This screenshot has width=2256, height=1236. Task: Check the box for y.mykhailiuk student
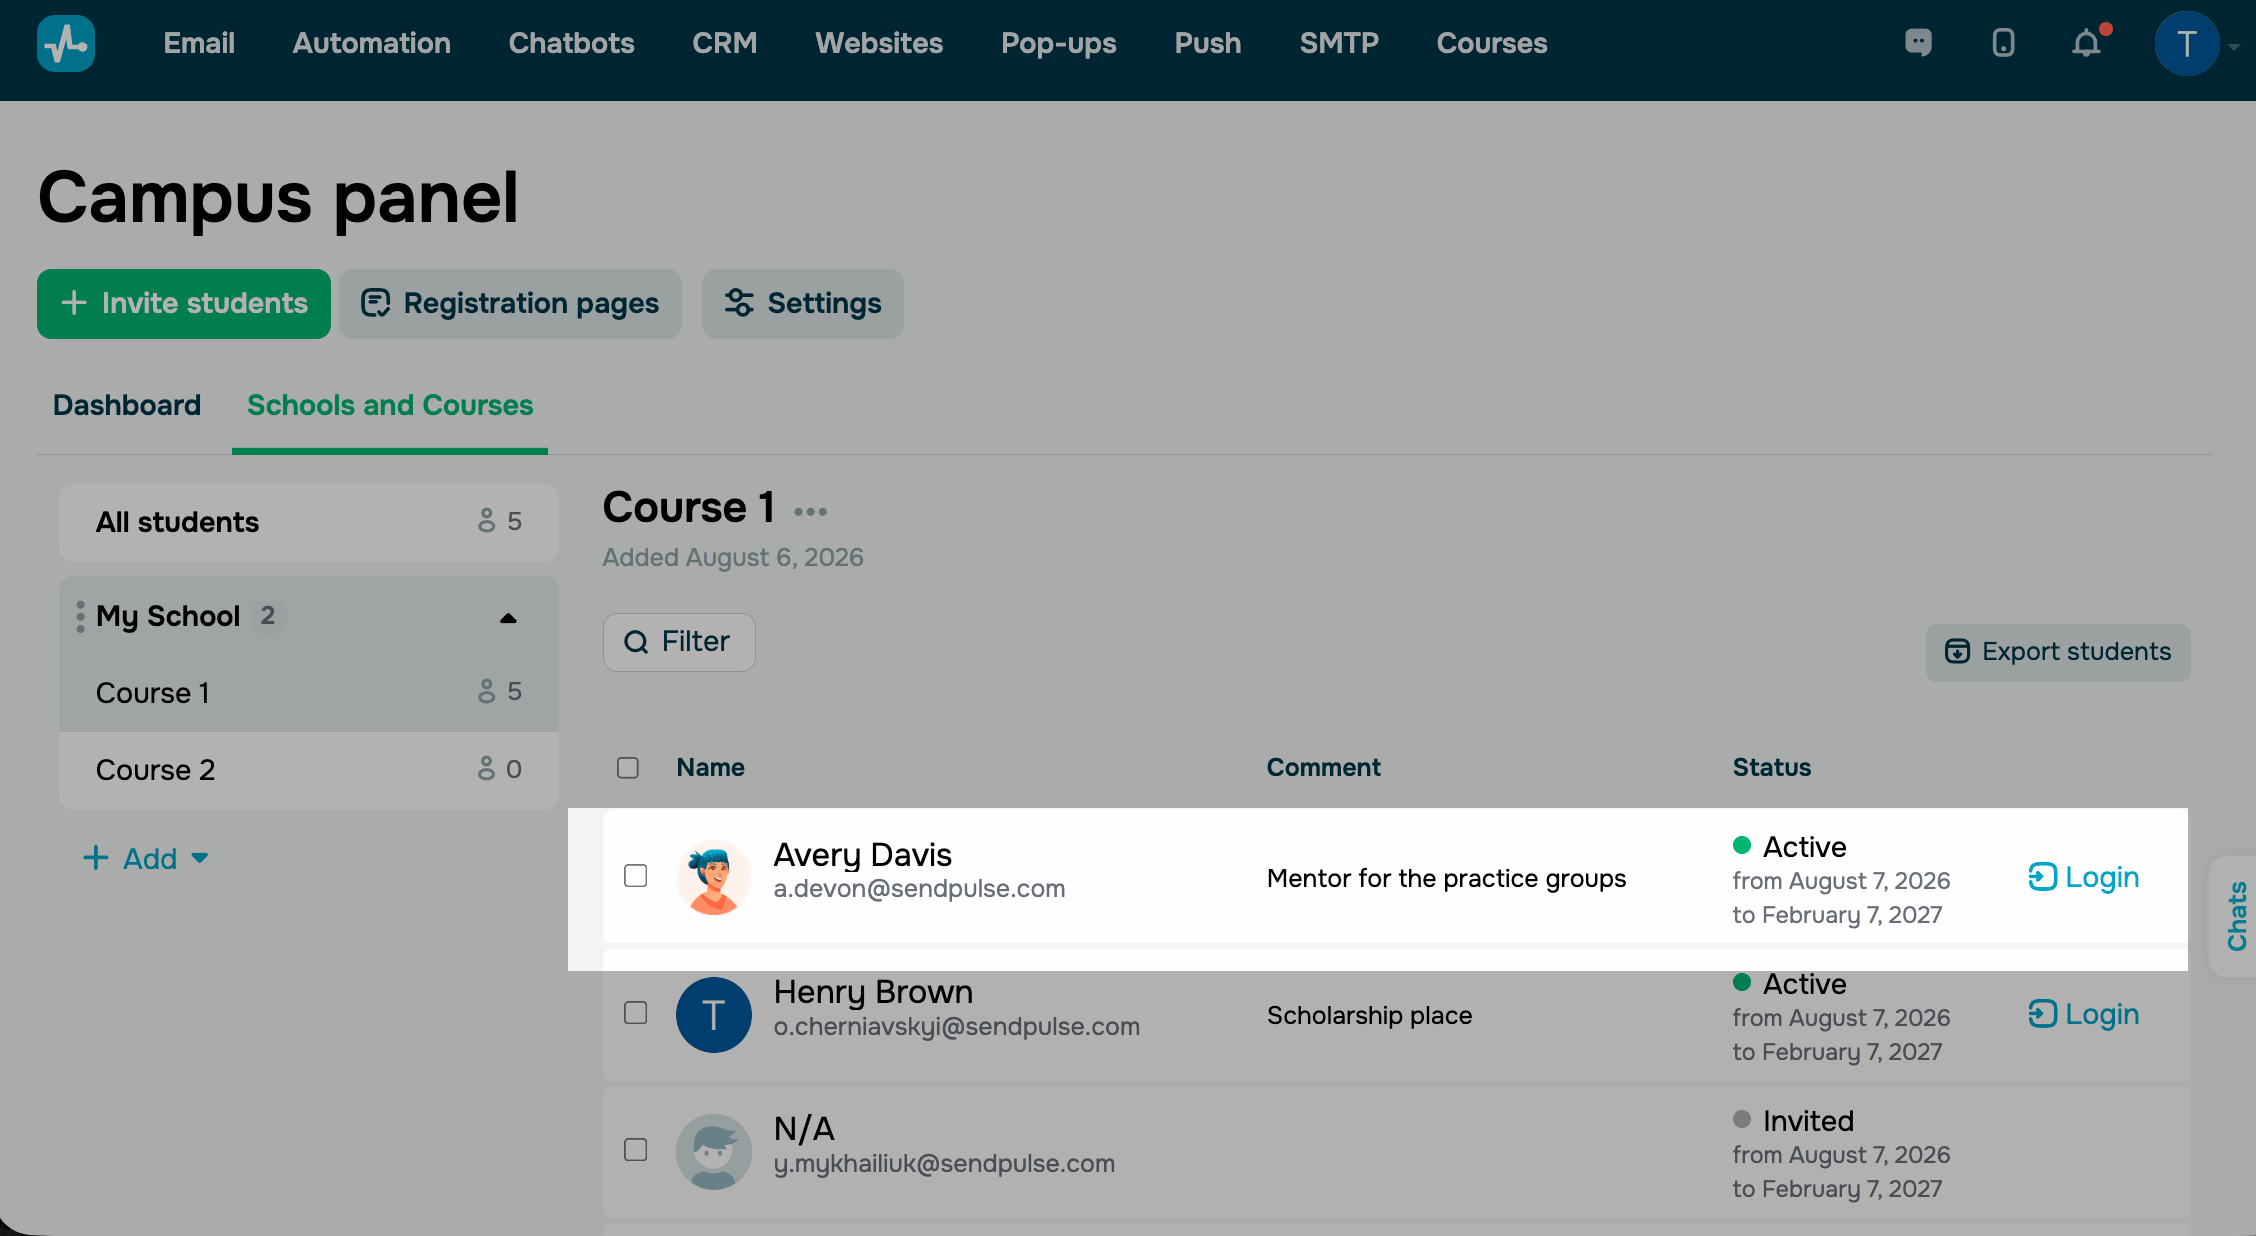[636, 1150]
